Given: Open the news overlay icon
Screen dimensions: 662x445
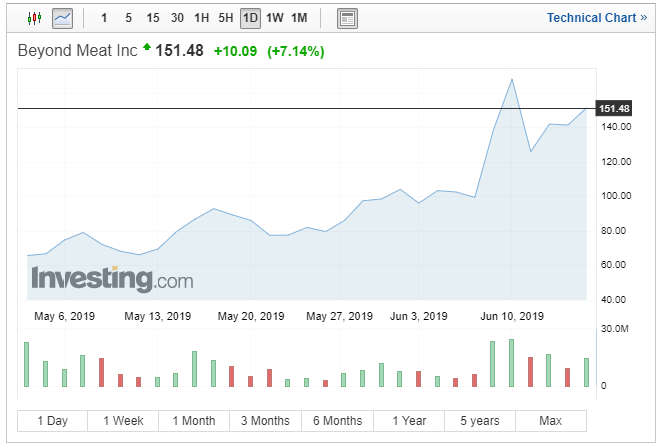Looking at the screenshot, I should 347,19.
